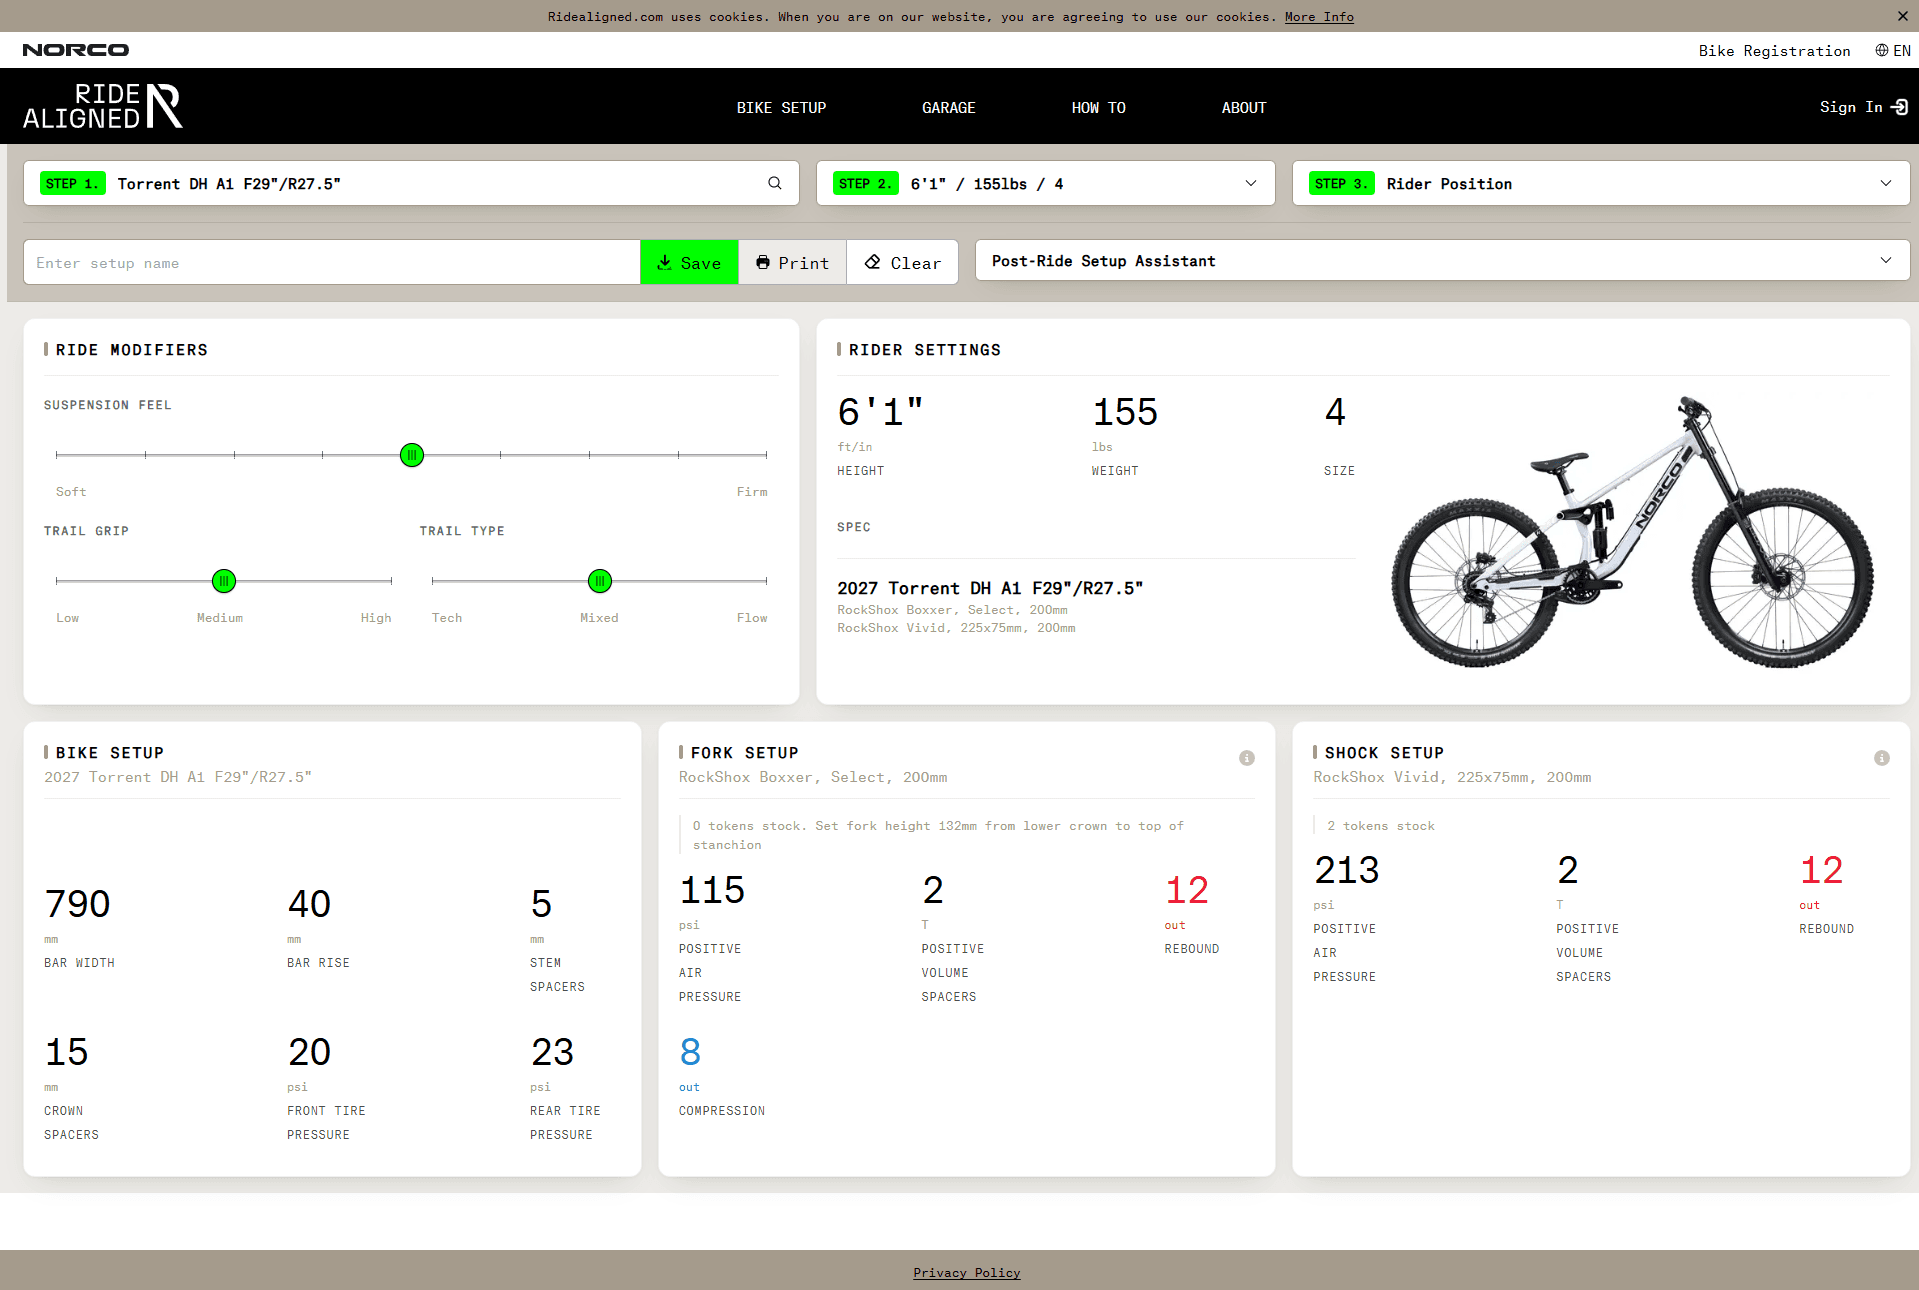
Task: Click the Tech label under Trail Type
Action: (447, 618)
